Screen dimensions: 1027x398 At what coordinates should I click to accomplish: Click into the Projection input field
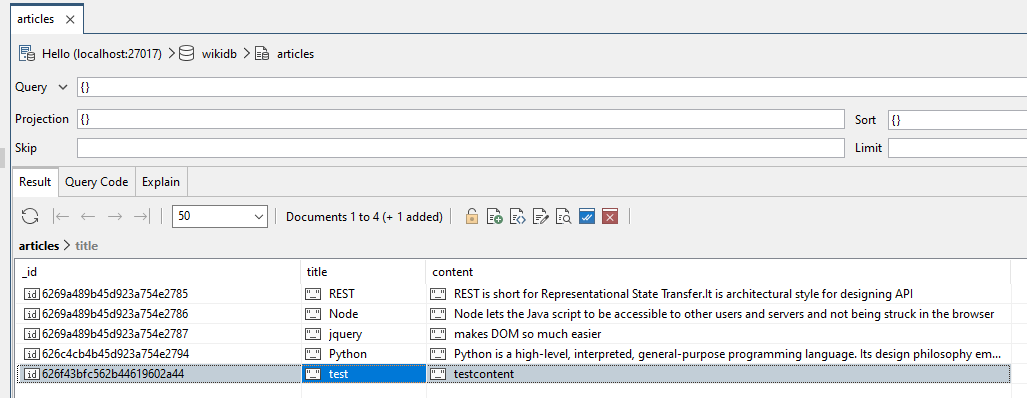tap(460, 120)
